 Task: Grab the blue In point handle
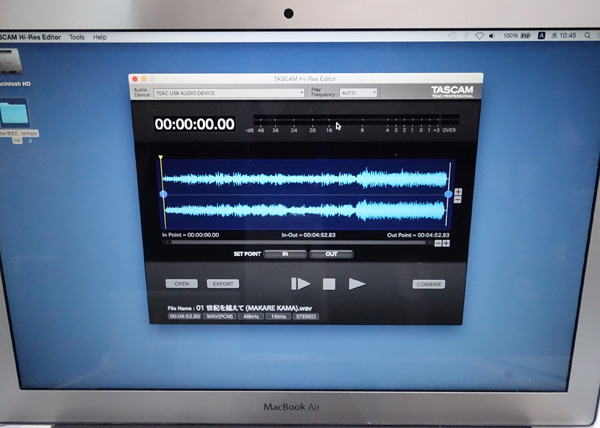click(x=163, y=194)
